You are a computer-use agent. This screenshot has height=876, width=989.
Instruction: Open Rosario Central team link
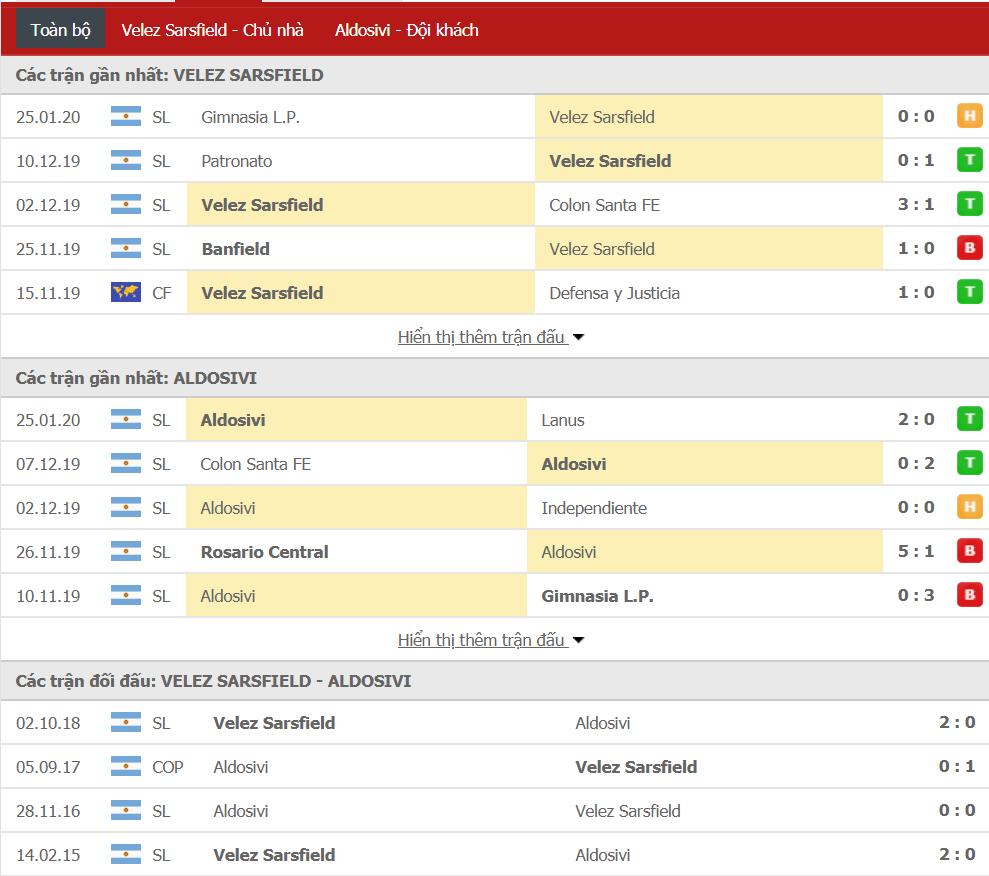point(264,552)
